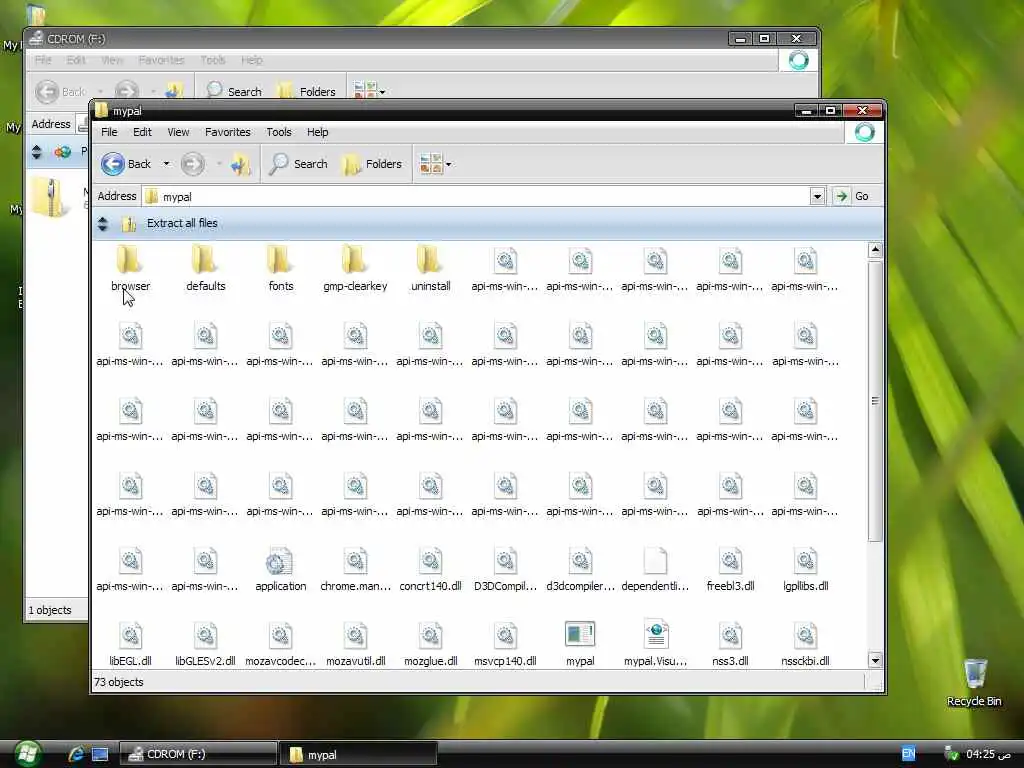Screen dimensions: 1024x768
Task: Select the mypal executable icon
Action: (580, 635)
